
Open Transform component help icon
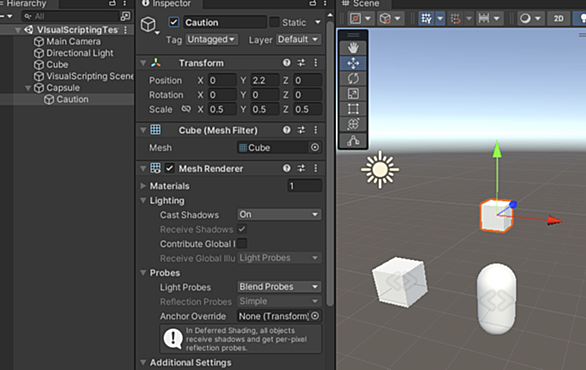click(287, 63)
